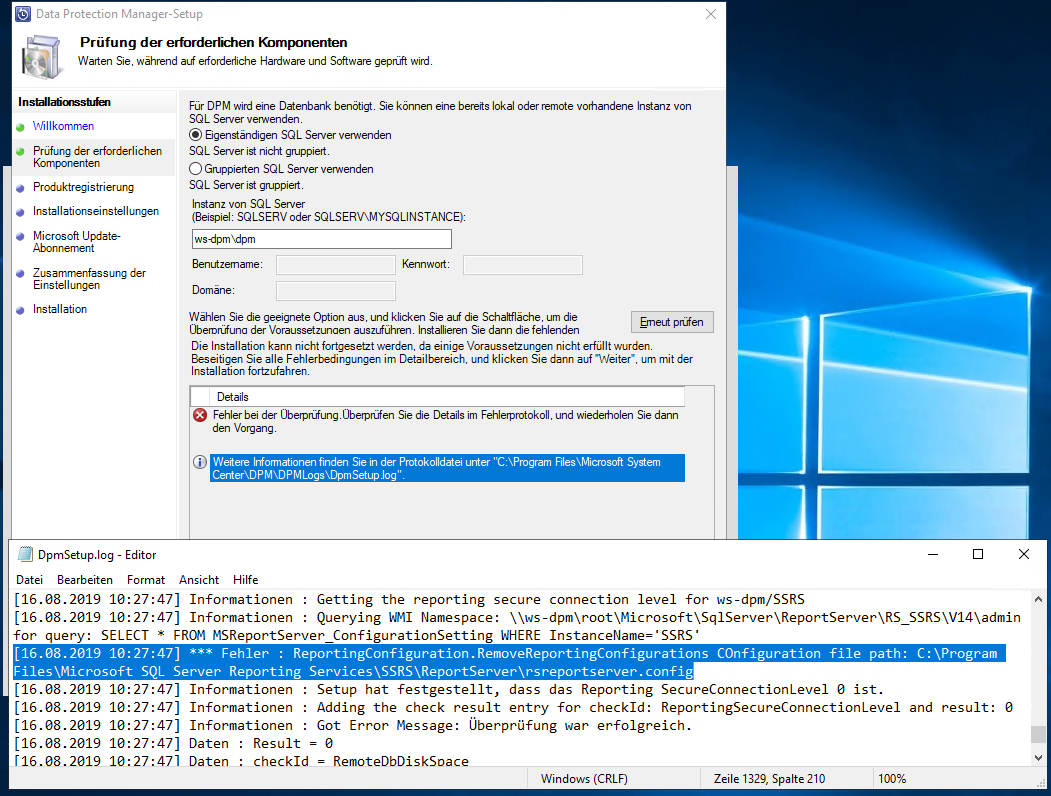Click the Installation step in the sidebar

[60, 309]
